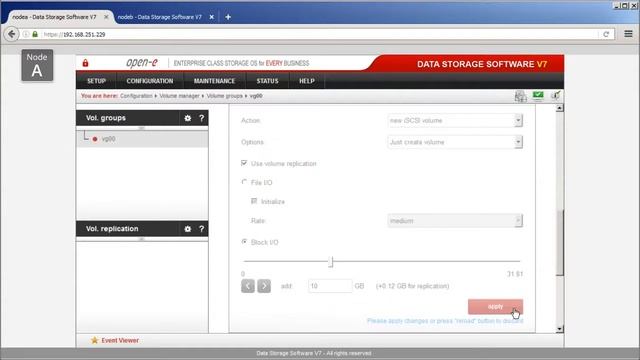Select Block I/O radio button
The image size is (640, 360).
[x=244, y=242]
